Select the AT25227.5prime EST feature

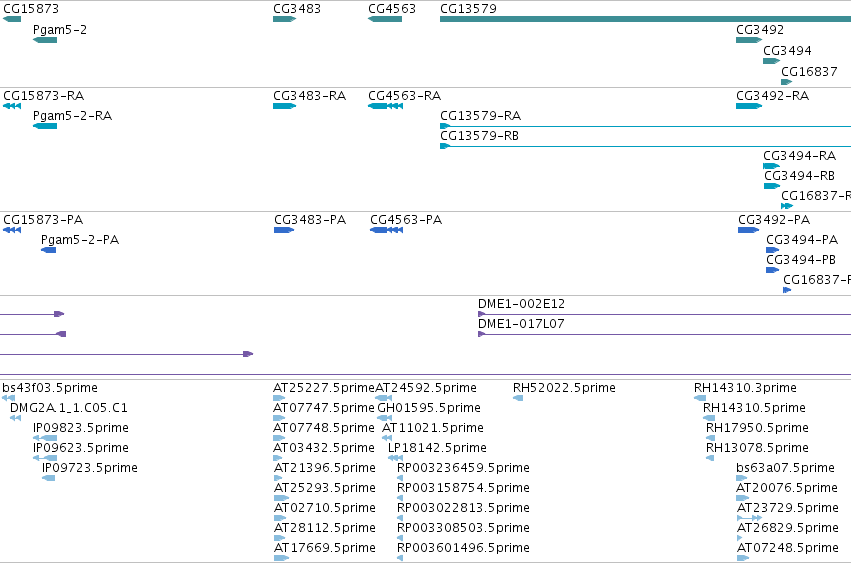(x=279, y=398)
